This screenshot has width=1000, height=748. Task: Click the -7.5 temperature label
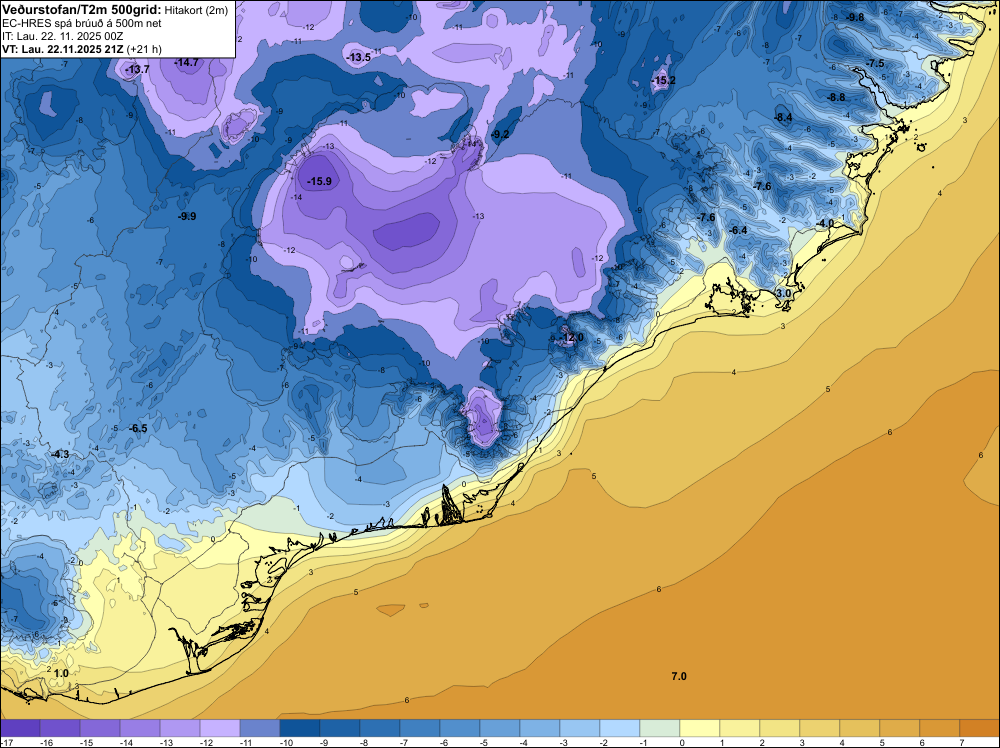(876, 63)
